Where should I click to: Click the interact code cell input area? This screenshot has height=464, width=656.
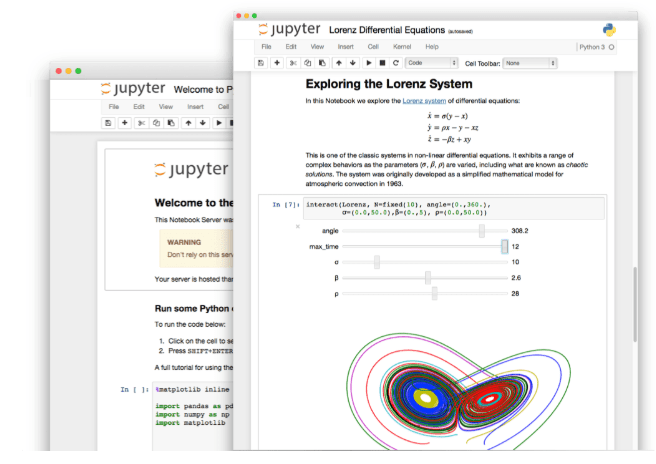[454, 208]
